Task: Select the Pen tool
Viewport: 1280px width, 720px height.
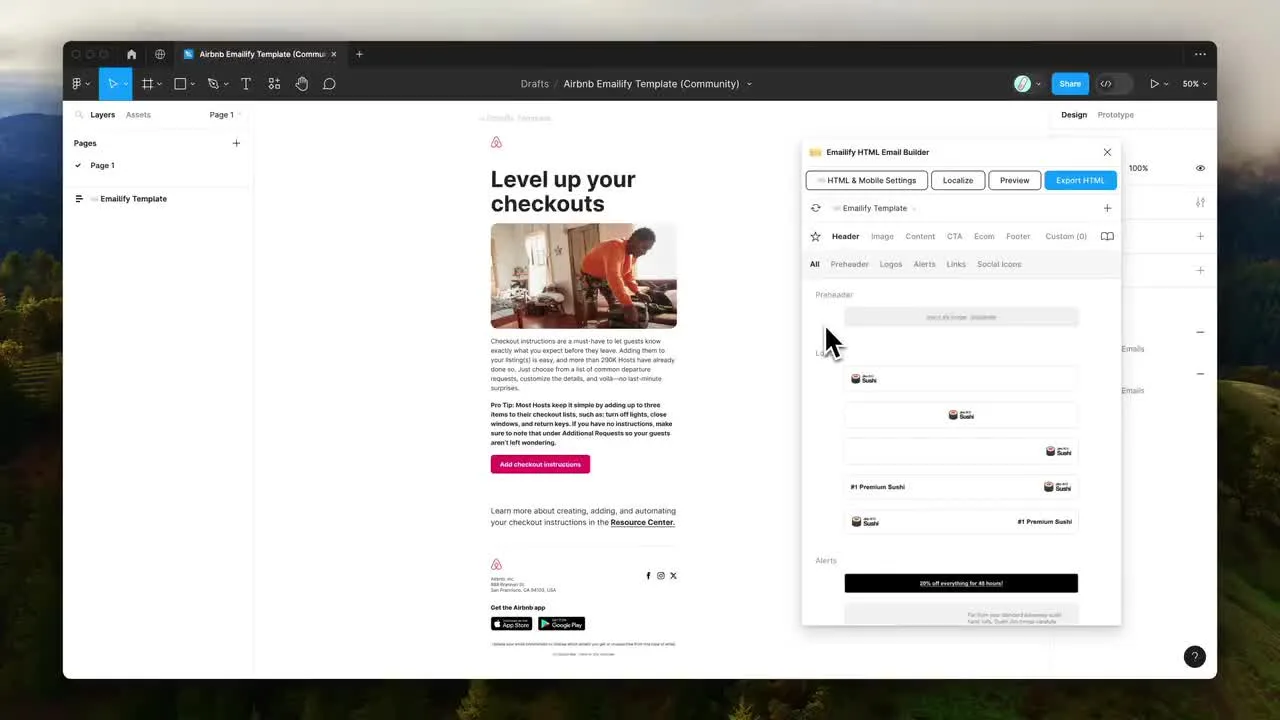Action: click(212, 83)
